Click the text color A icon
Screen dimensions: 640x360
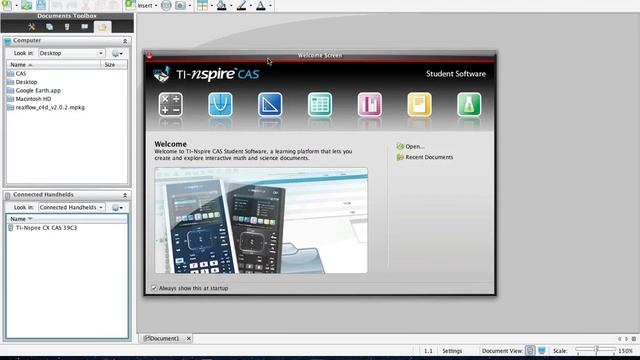click(261, 5)
